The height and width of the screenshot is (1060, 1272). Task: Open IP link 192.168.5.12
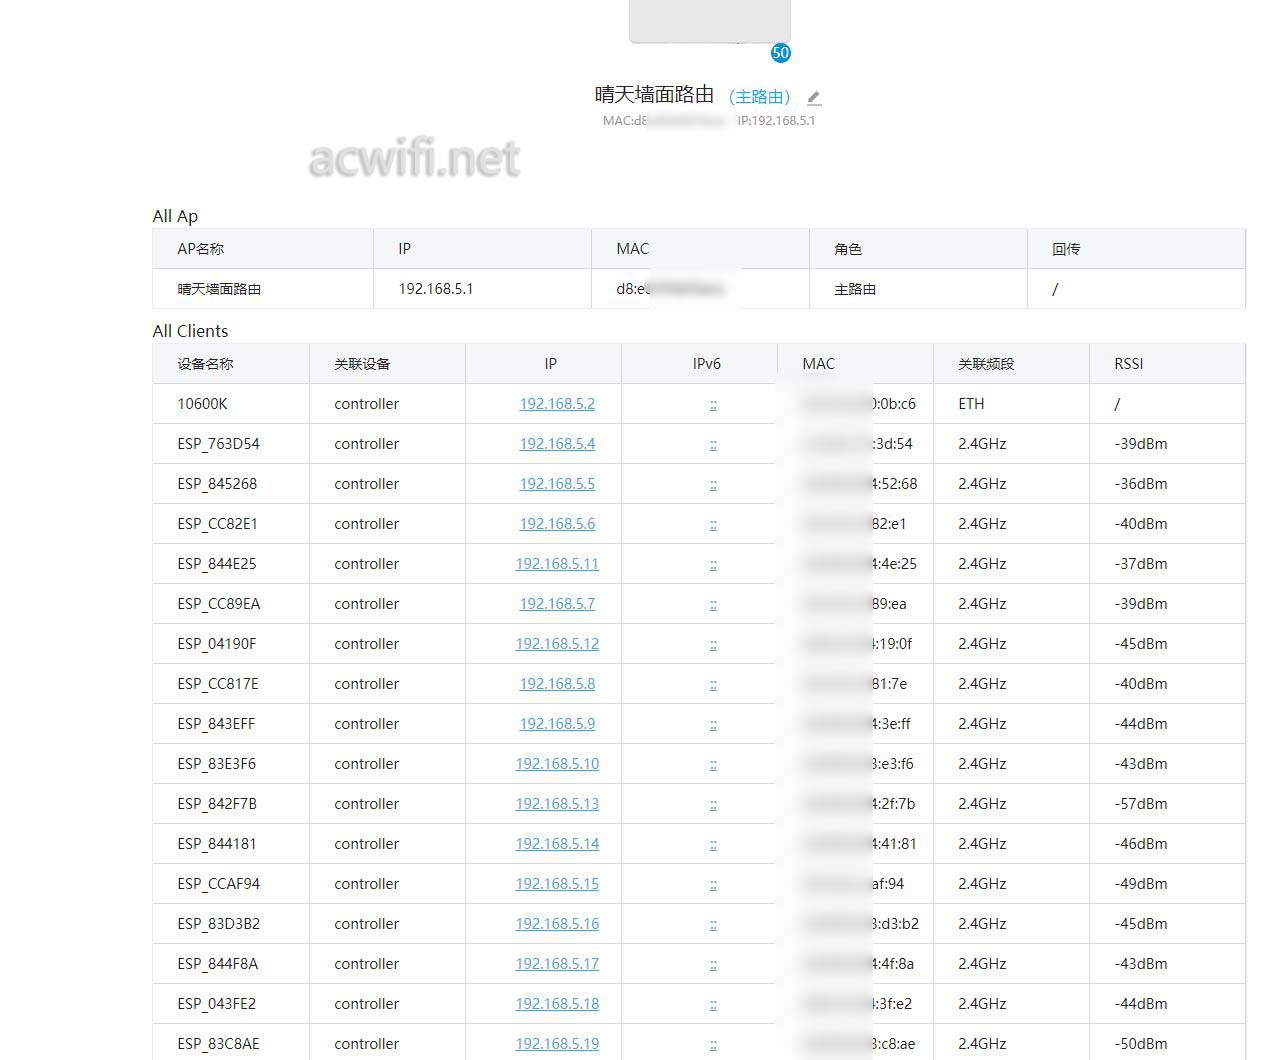point(557,644)
